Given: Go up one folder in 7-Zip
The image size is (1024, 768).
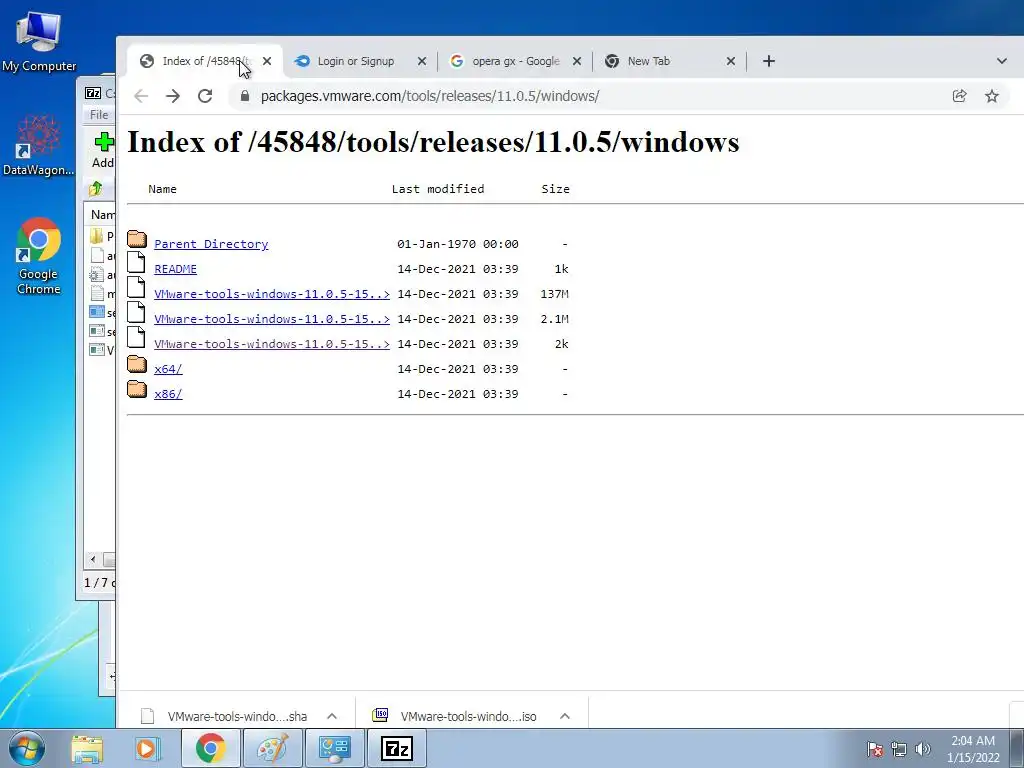Looking at the screenshot, I should click(x=96, y=189).
